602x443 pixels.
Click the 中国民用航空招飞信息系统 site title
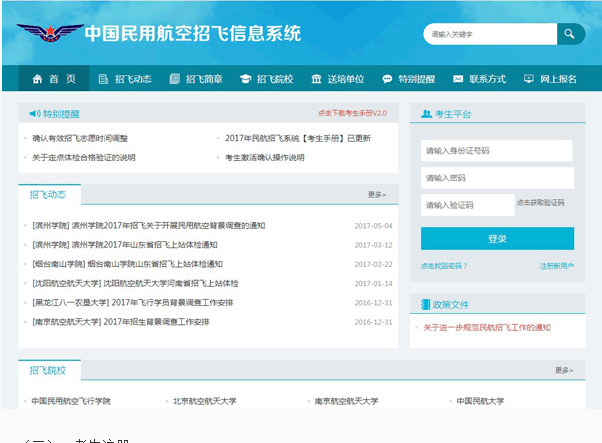193,33
